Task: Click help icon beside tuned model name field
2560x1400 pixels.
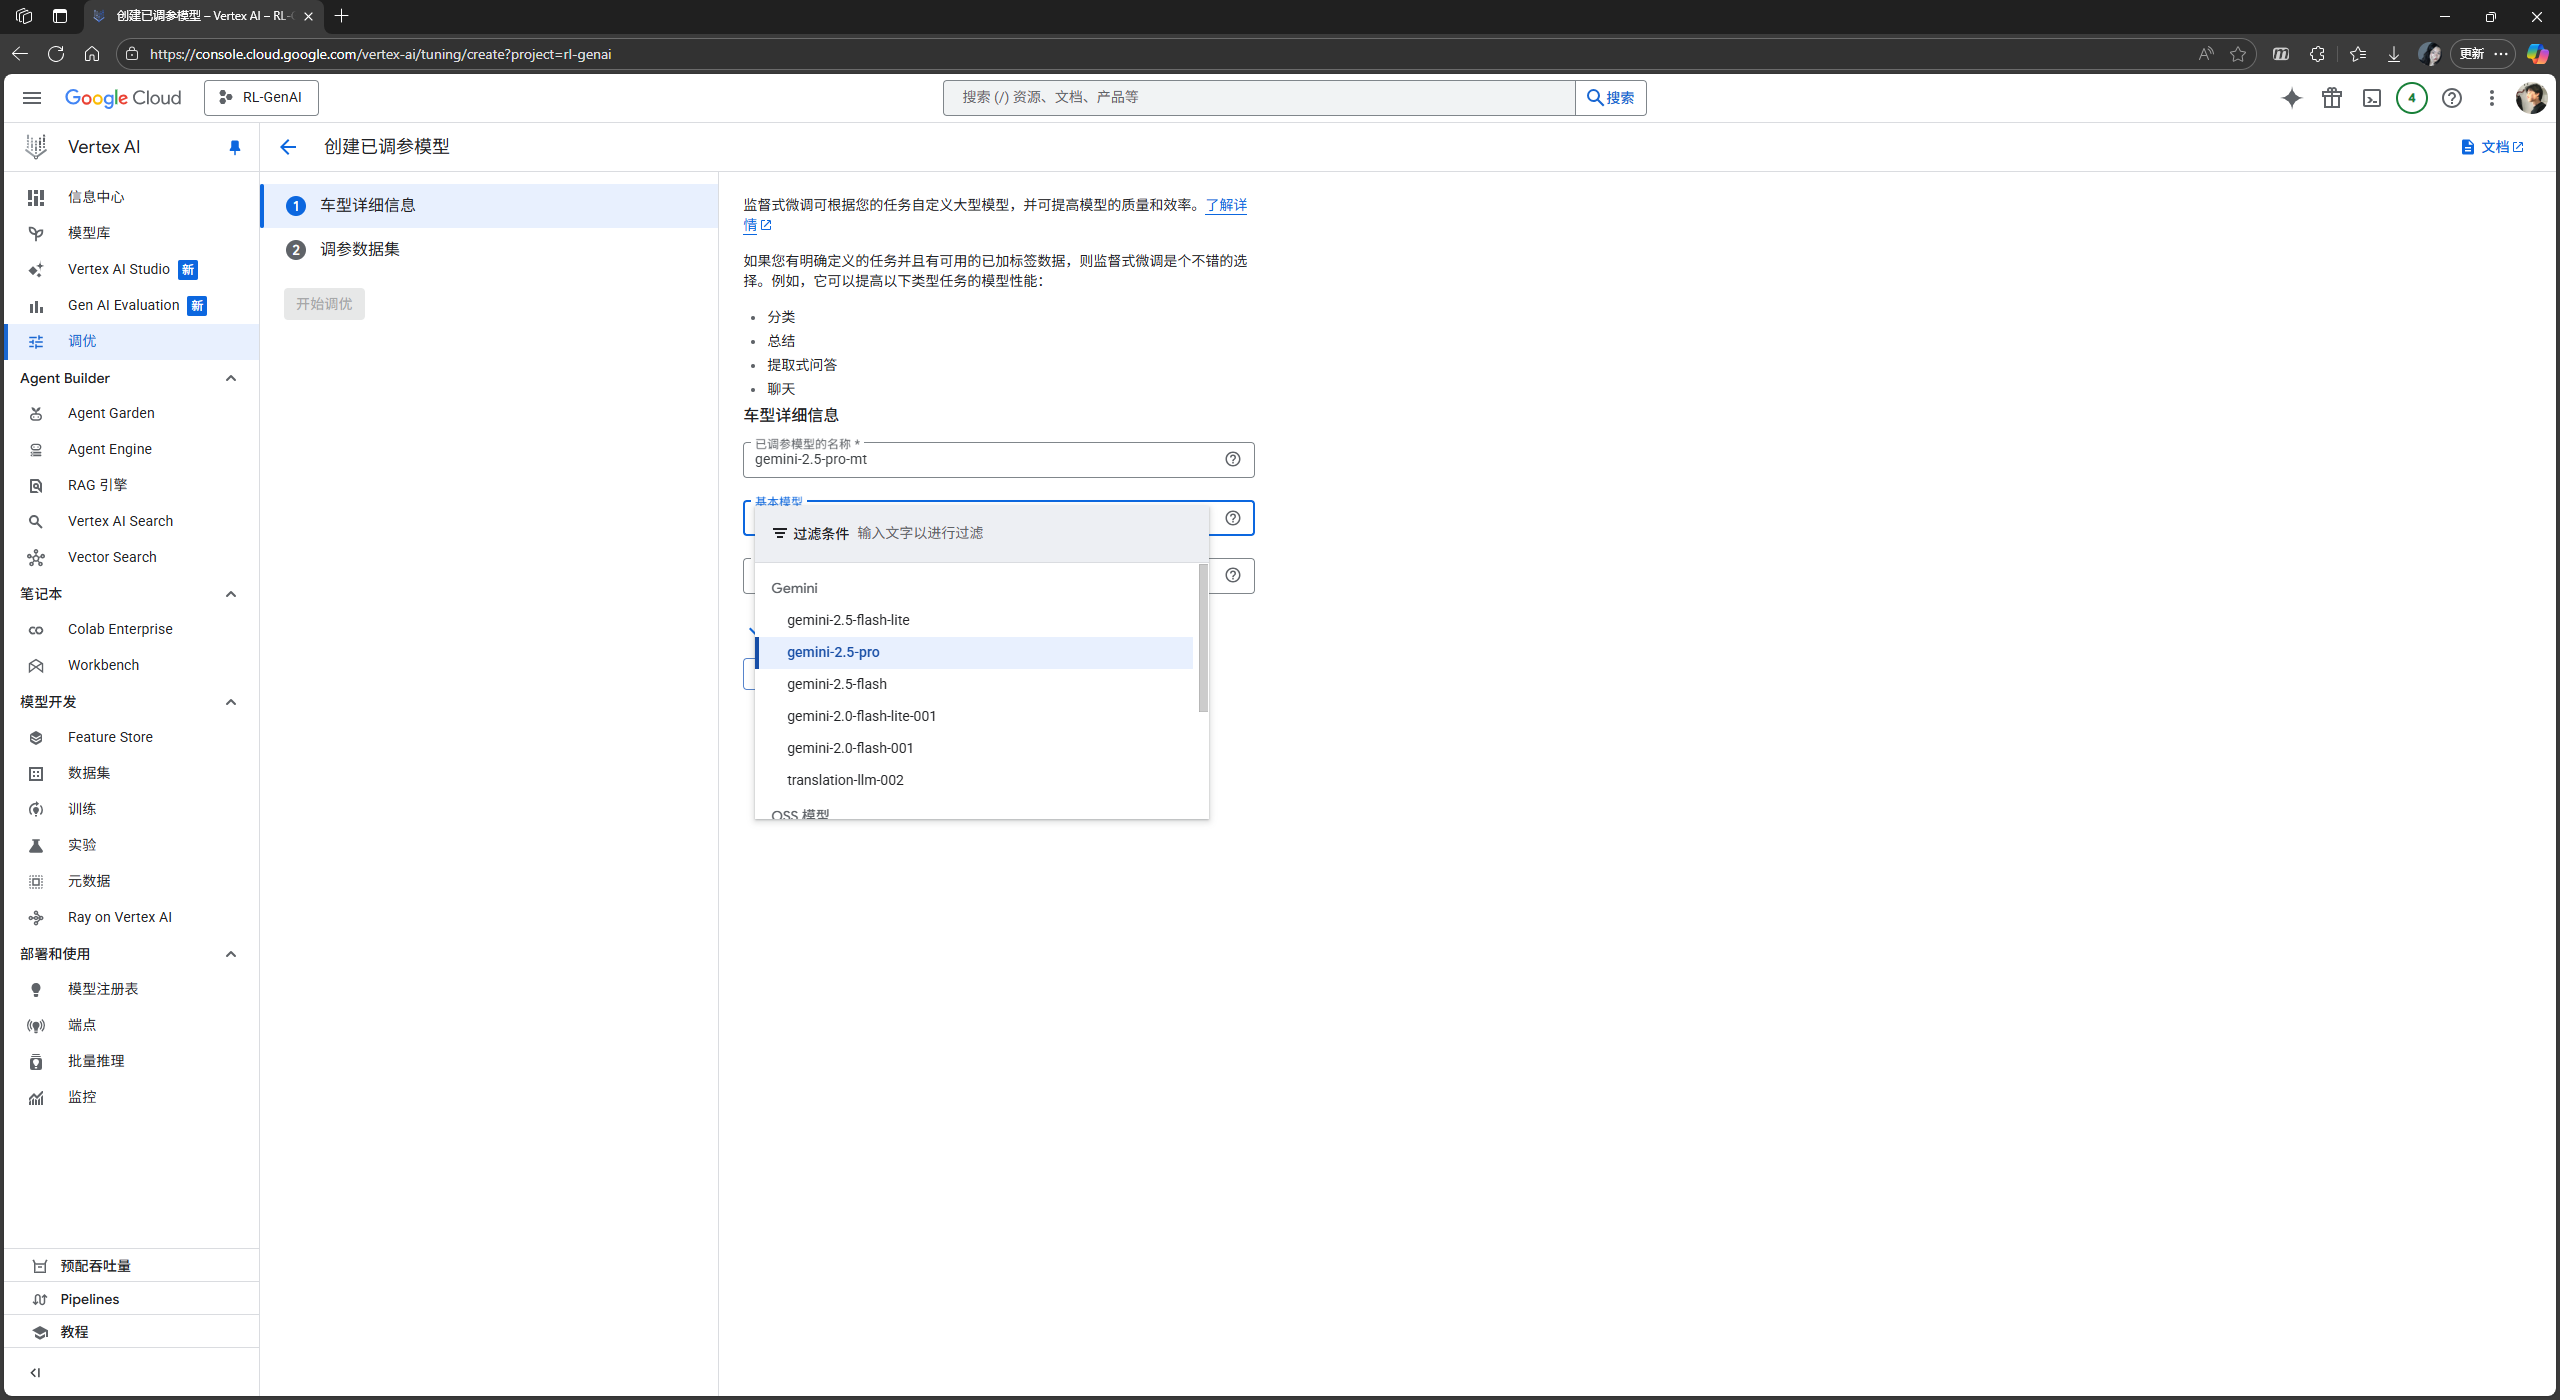Action: (1233, 459)
